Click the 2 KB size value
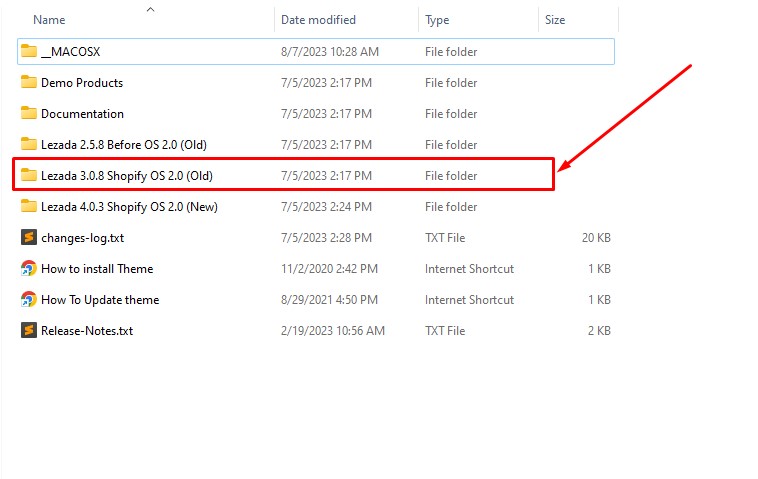 599,331
